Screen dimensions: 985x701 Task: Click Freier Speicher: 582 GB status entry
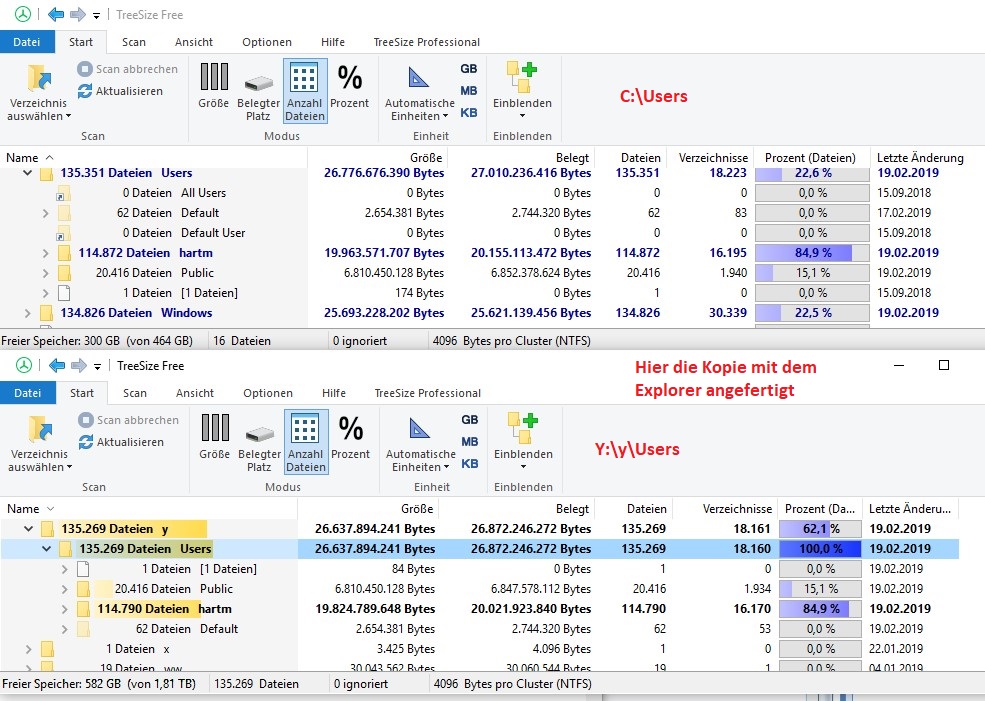click(x=99, y=683)
